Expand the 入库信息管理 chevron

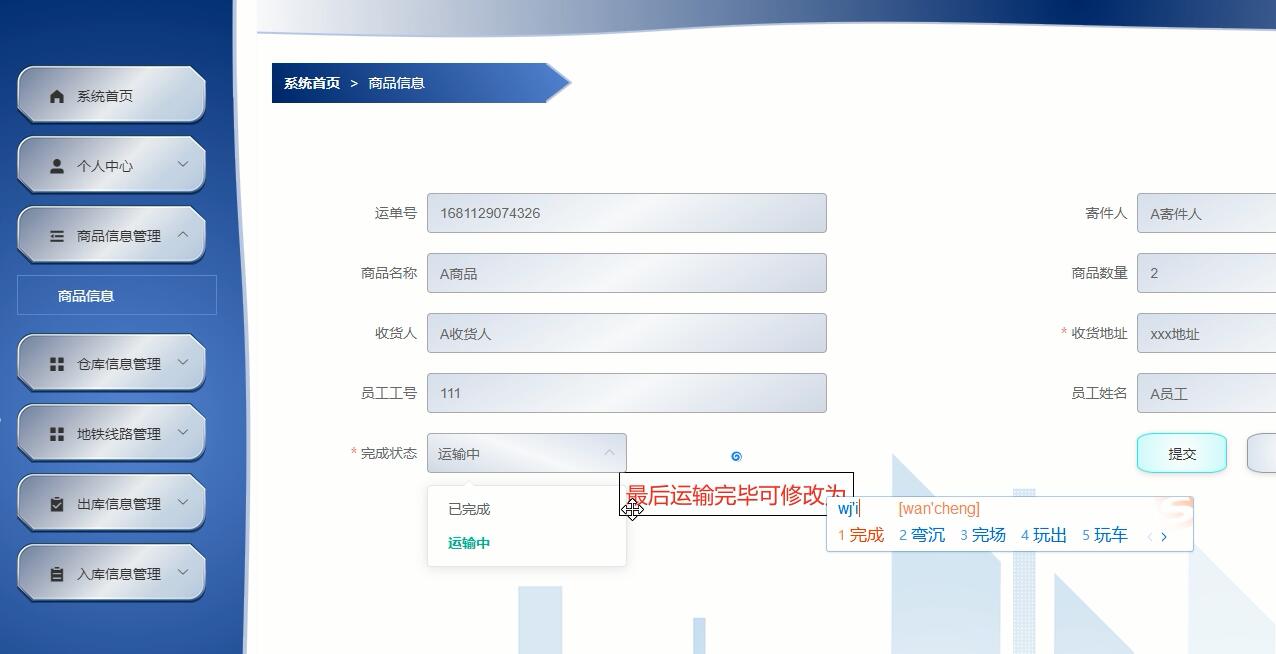pos(183,572)
